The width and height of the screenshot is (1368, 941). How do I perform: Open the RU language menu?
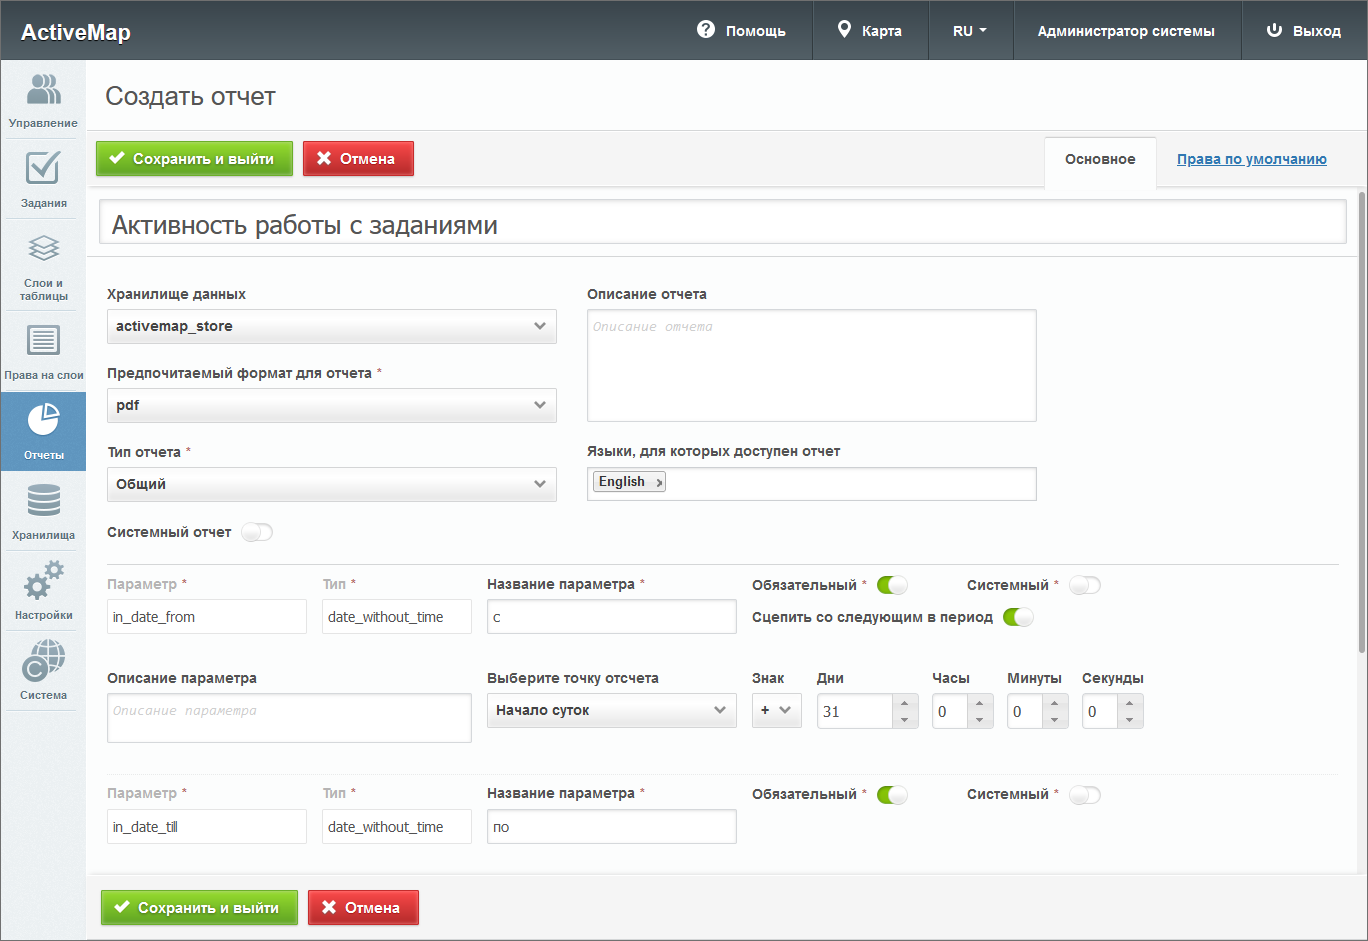(x=969, y=31)
